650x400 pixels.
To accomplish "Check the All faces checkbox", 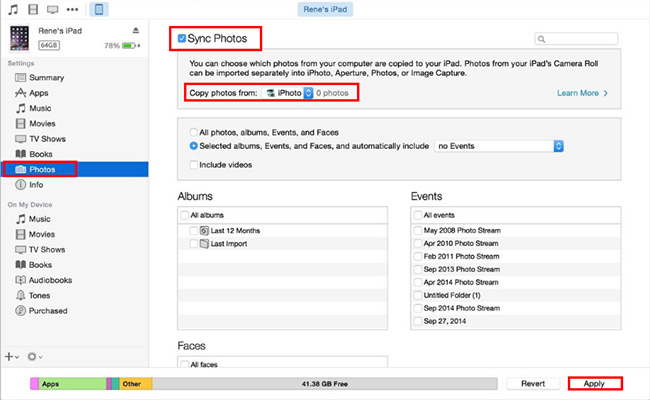I will tap(185, 364).
